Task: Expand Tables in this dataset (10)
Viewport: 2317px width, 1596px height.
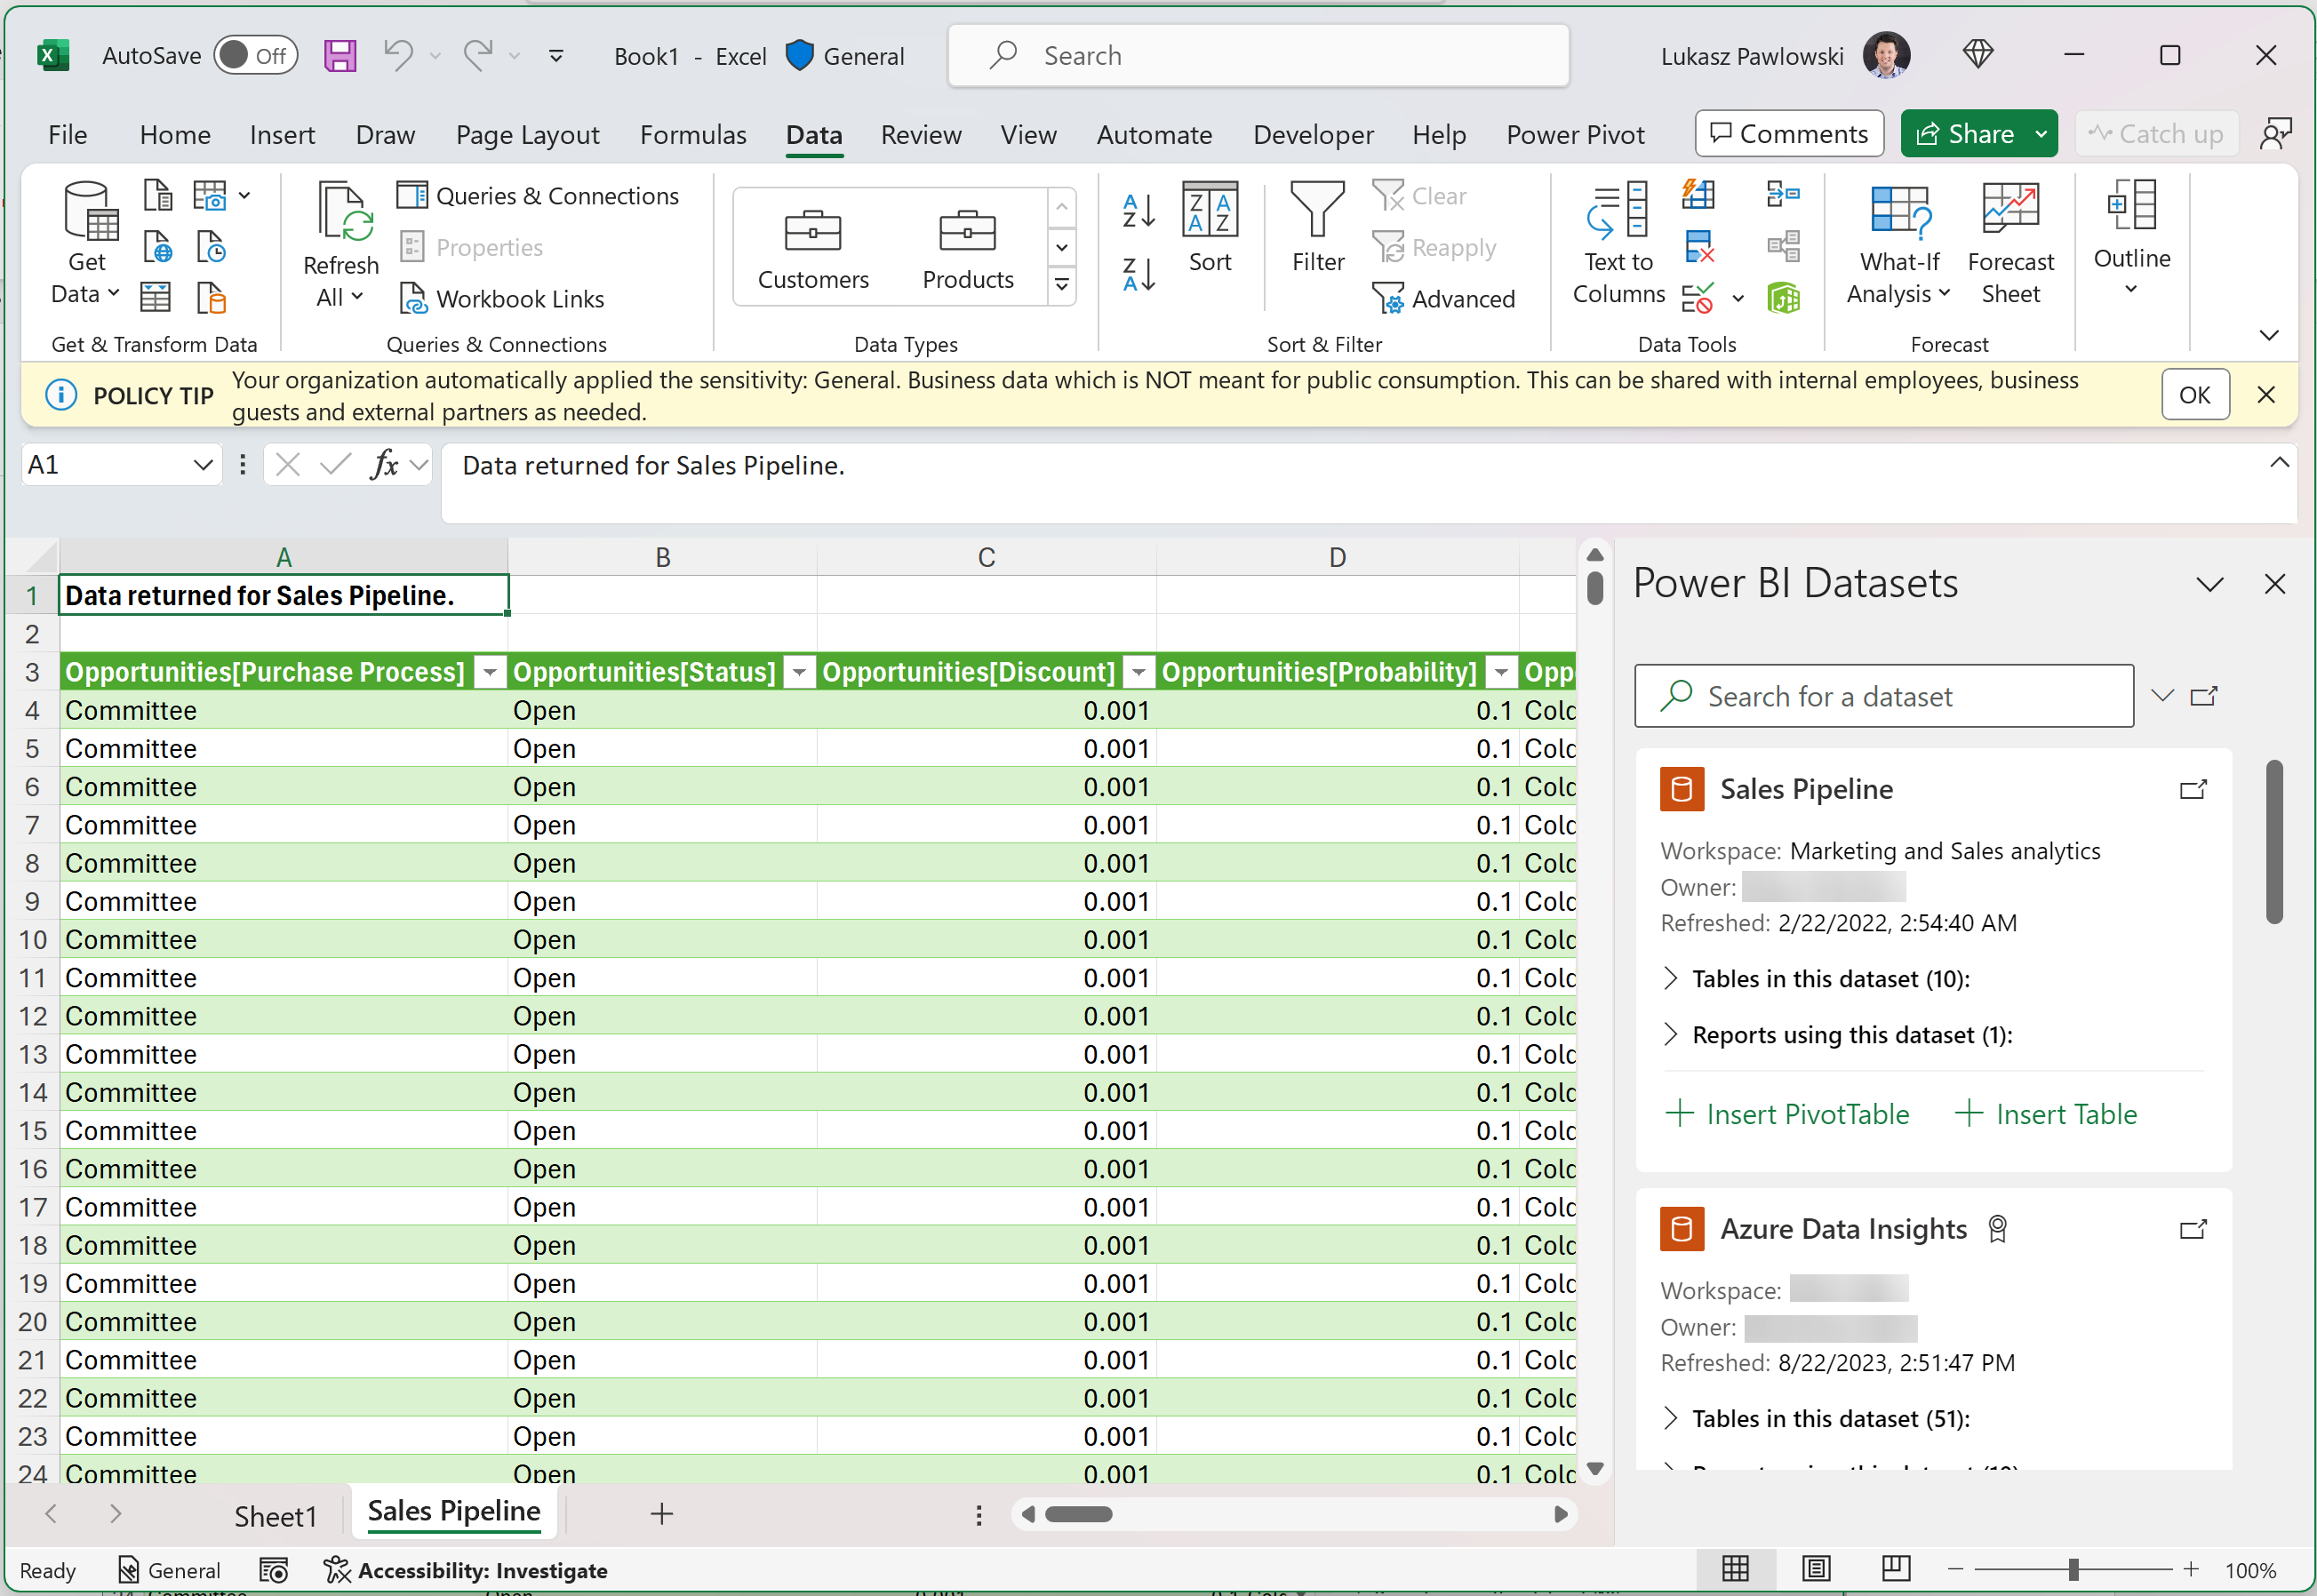Action: pos(1670,978)
